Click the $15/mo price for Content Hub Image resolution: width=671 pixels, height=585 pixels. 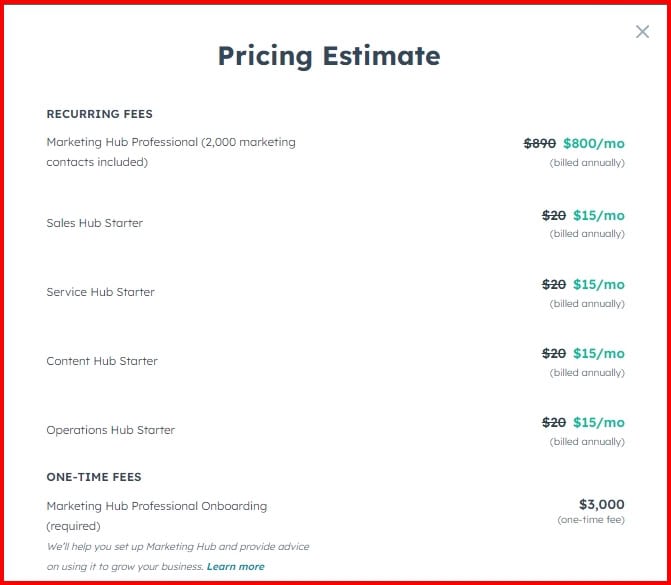599,353
